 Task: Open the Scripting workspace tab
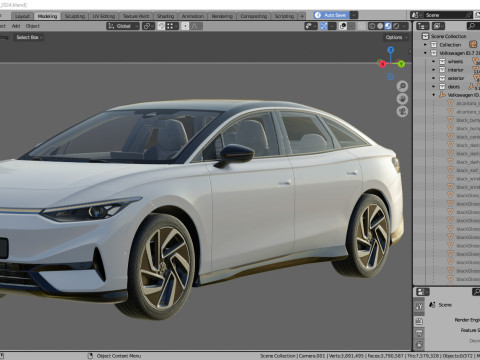(284, 16)
